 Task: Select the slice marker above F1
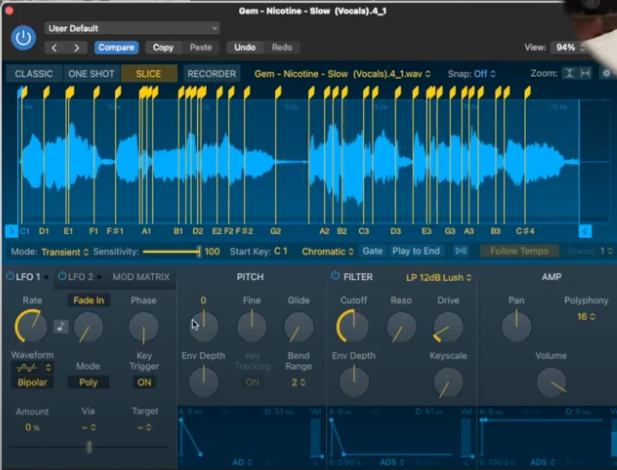pyautogui.click(x=96, y=93)
